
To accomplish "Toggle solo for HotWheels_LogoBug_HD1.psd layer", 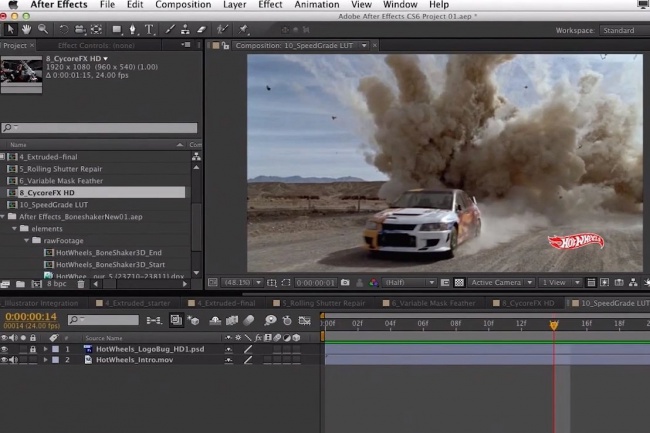I will [x=24, y=349].
